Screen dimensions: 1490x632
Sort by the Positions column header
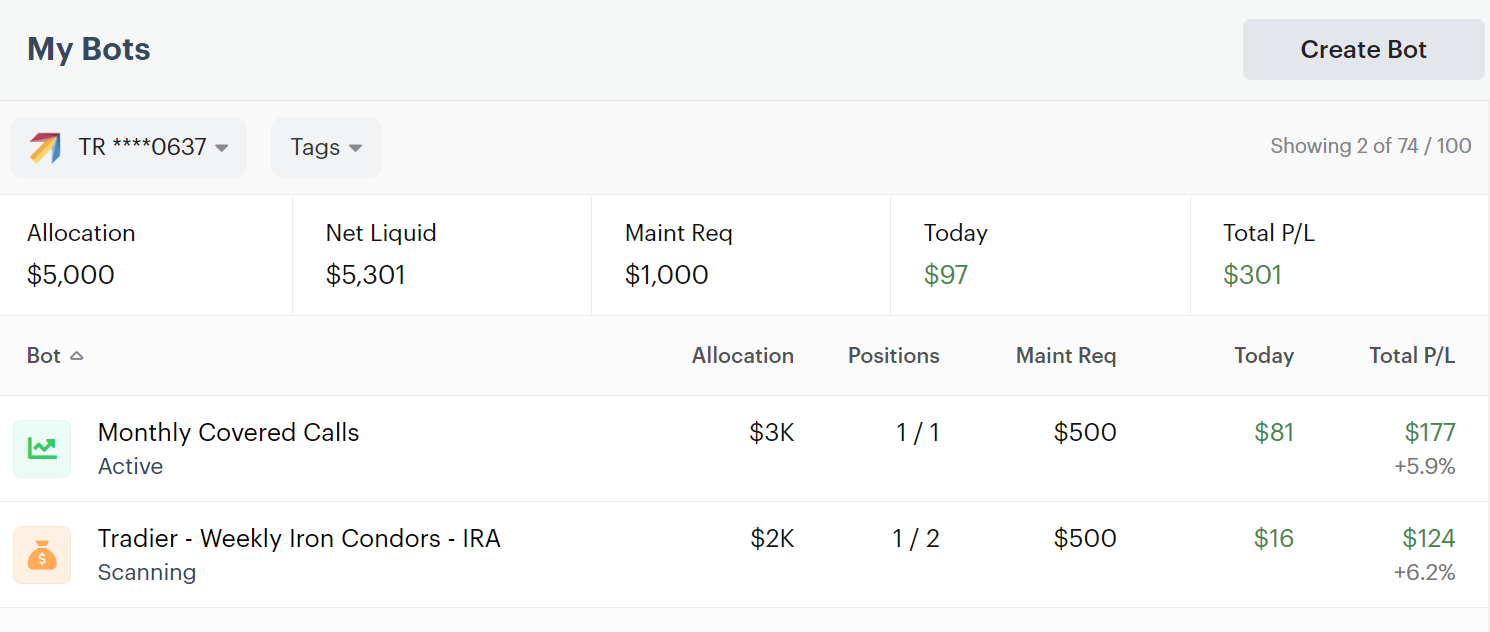(893, 356)
